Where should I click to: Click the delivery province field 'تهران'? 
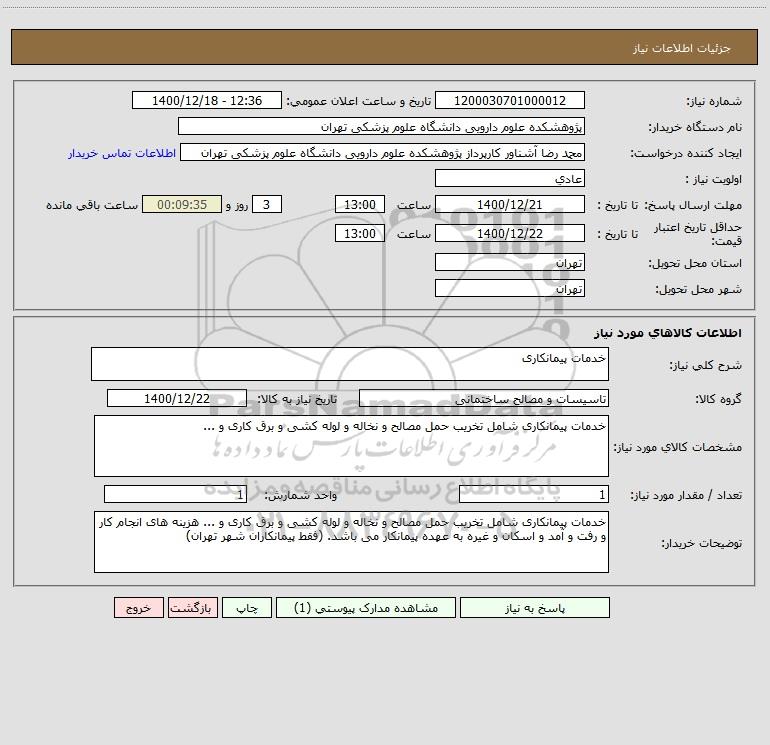click(510, 262)
